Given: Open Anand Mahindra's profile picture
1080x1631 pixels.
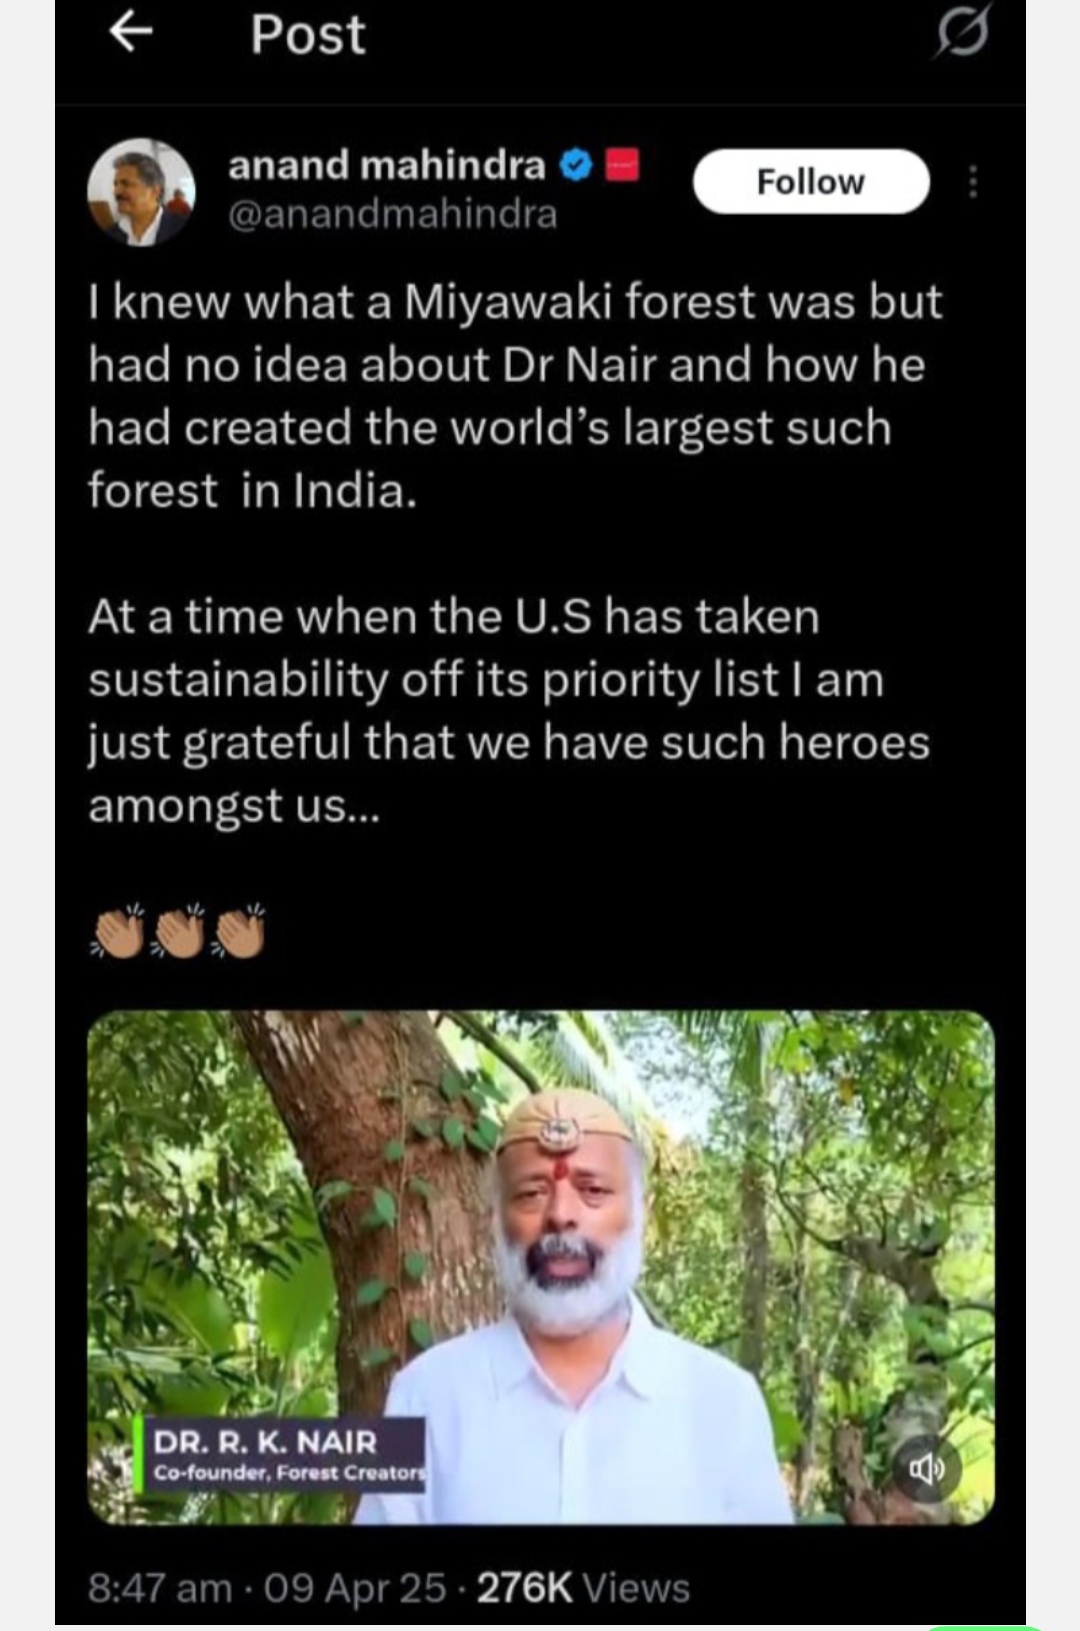Looking at the screenshot, I should (x=141, y=191).
